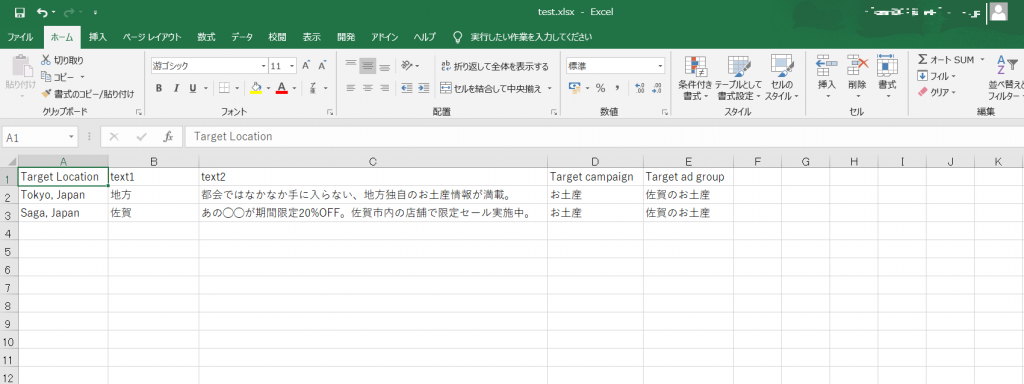This screenshot has height=384, width=1024.
Task: Toggle Underline formatting
Action: pyautogui.click(x=193, y=88)
